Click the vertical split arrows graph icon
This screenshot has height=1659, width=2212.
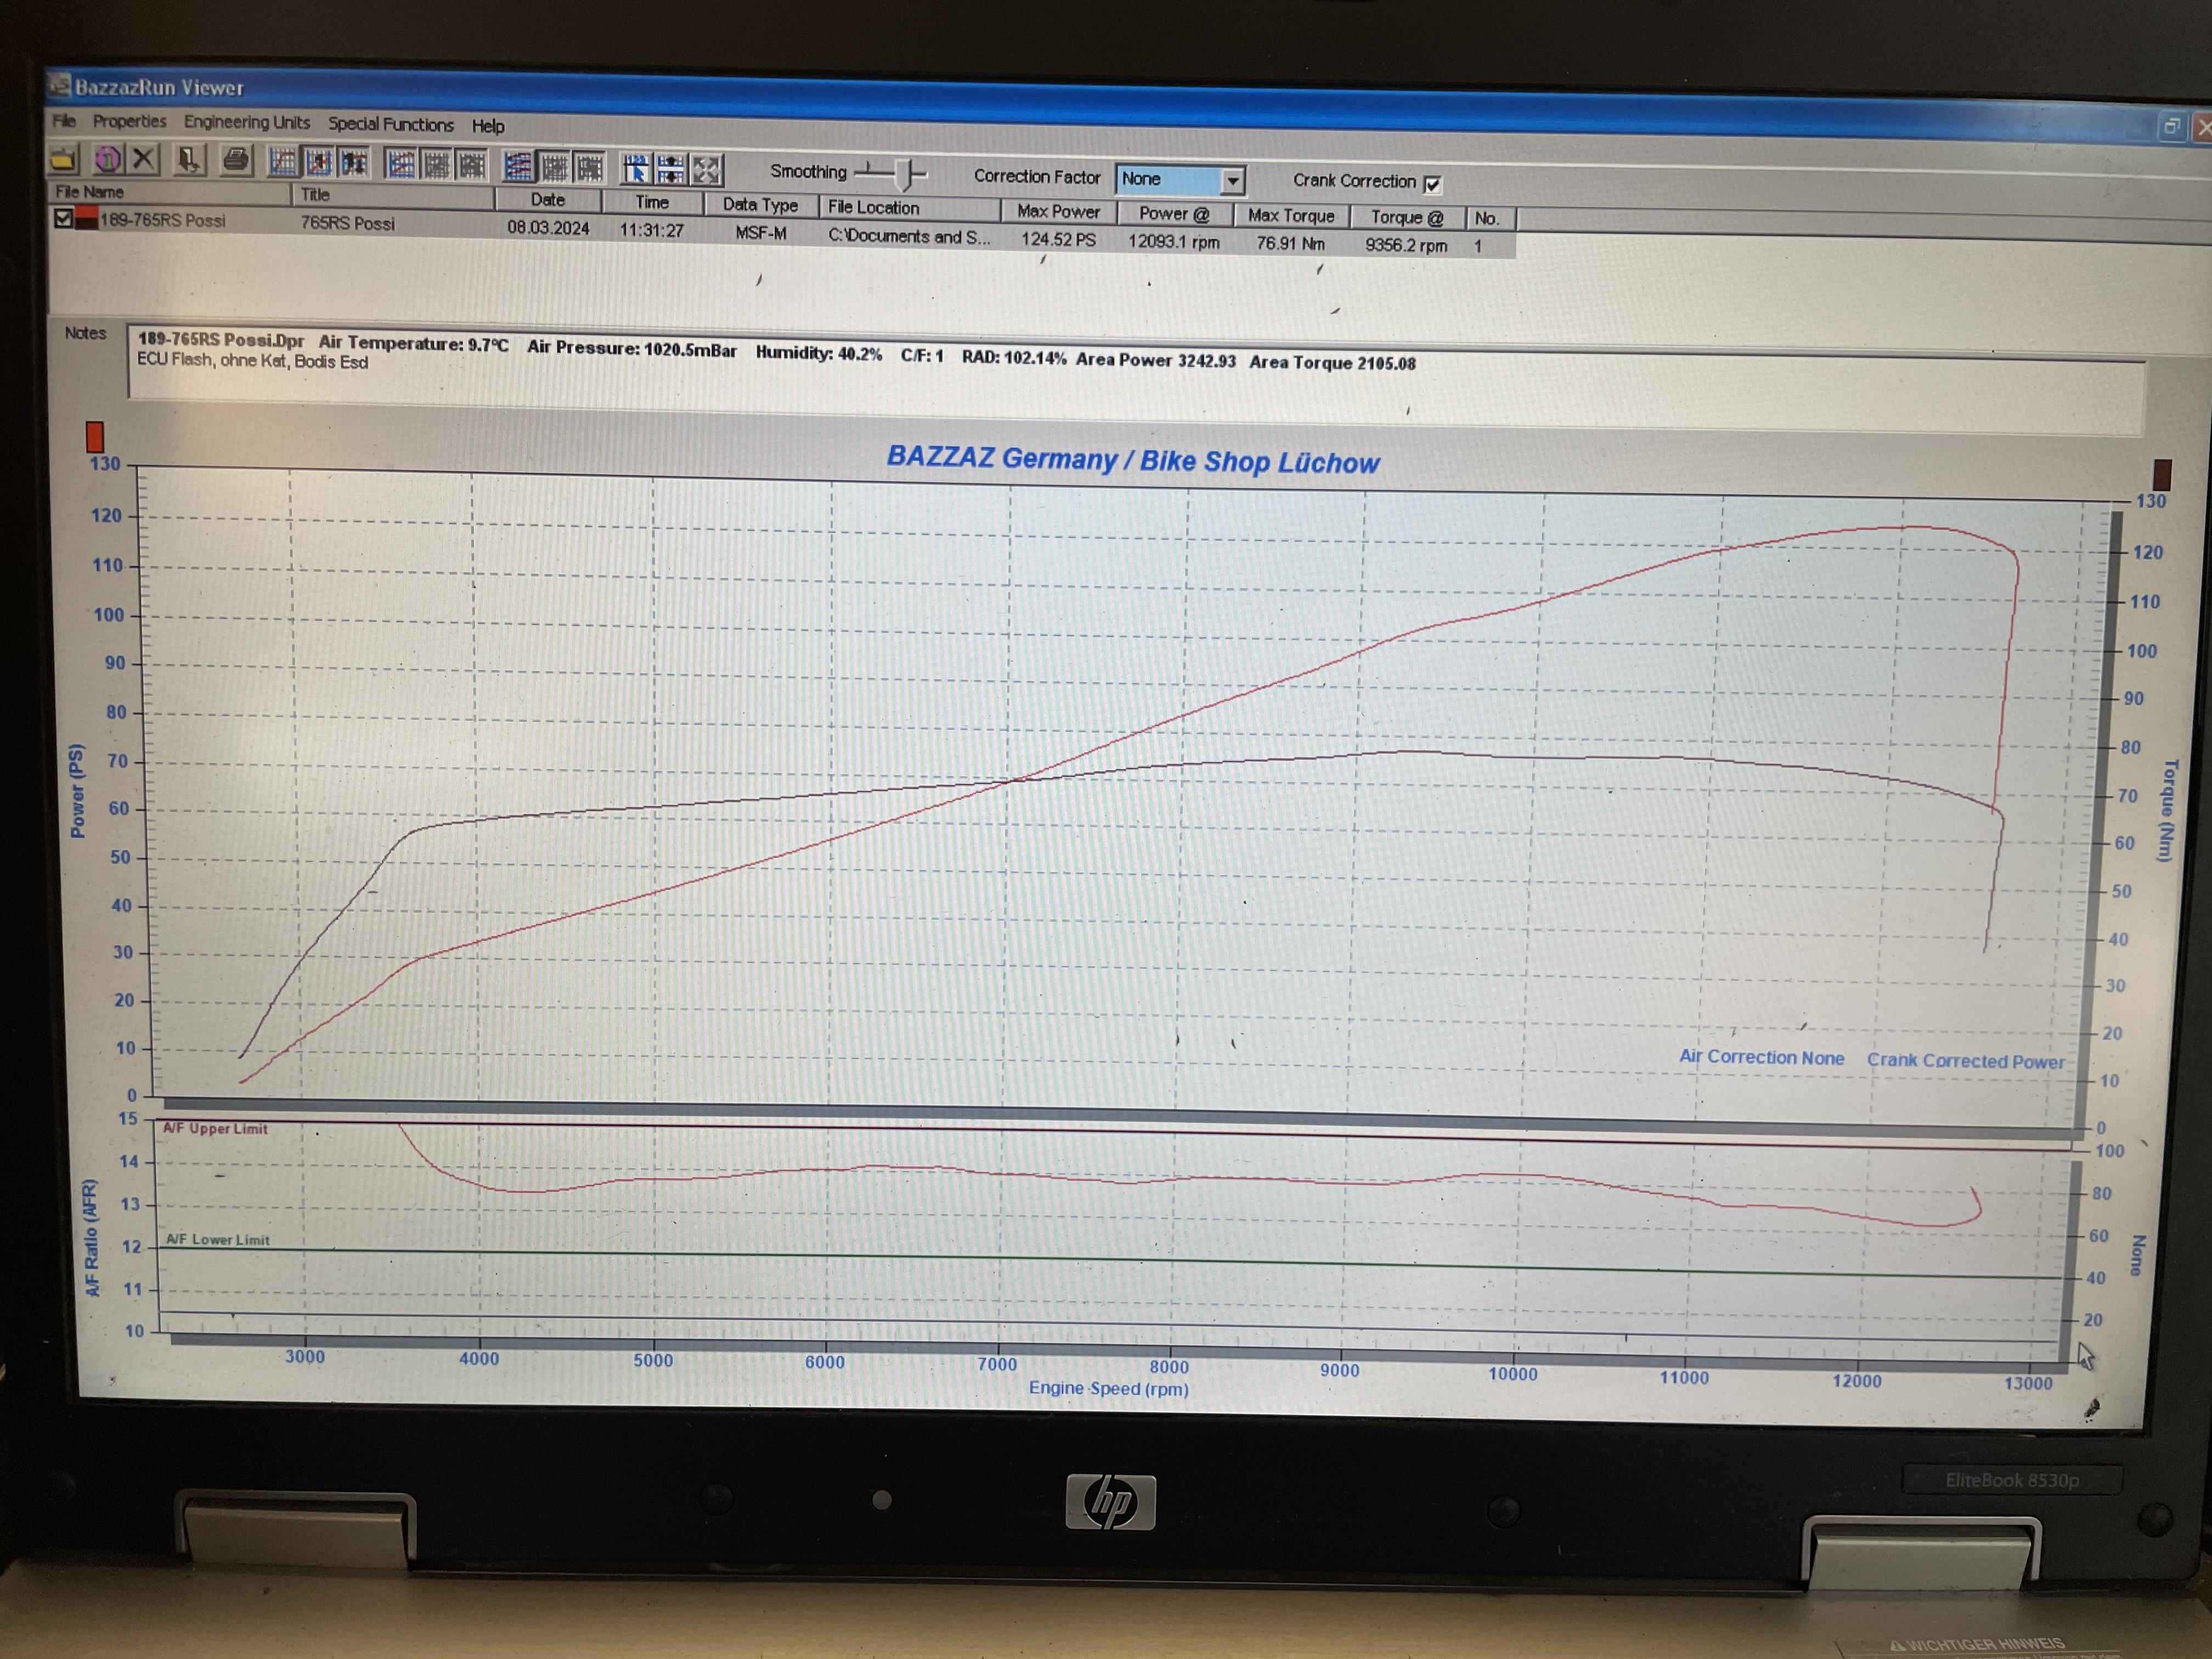(x=671, y=169)
